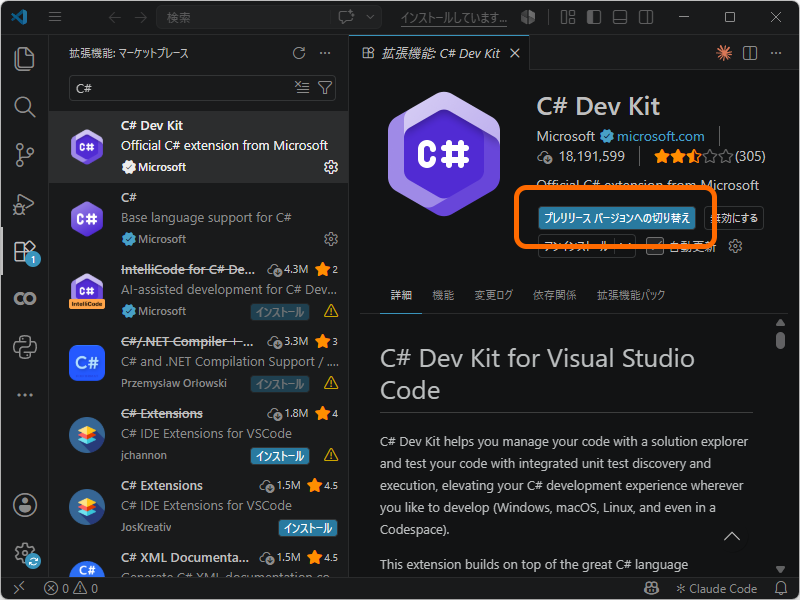
Task: Open the extension settings gear in details
Action: (735, 246)
